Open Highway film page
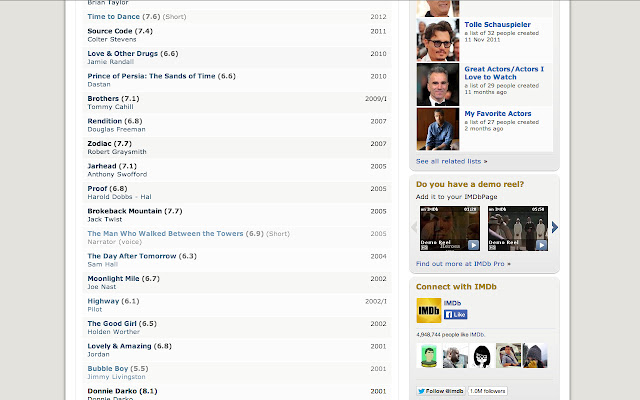The height and width of the screenshot is (400, 640). (103, 301)
